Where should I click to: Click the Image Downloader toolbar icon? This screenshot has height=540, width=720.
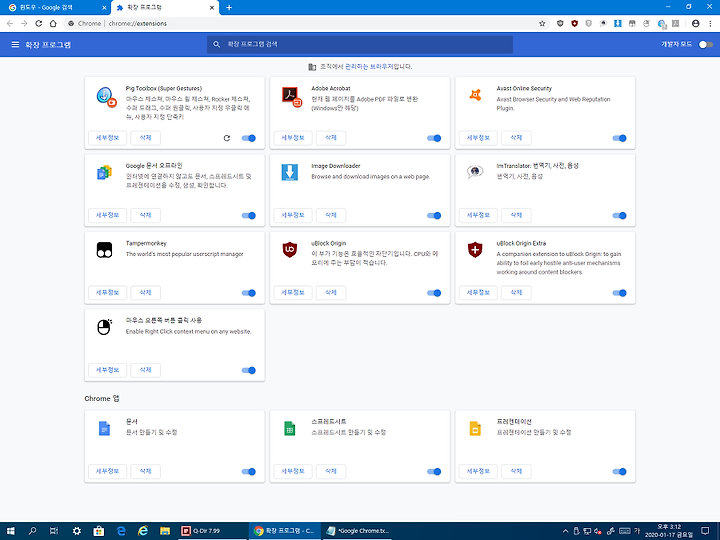tap(618, 23)
